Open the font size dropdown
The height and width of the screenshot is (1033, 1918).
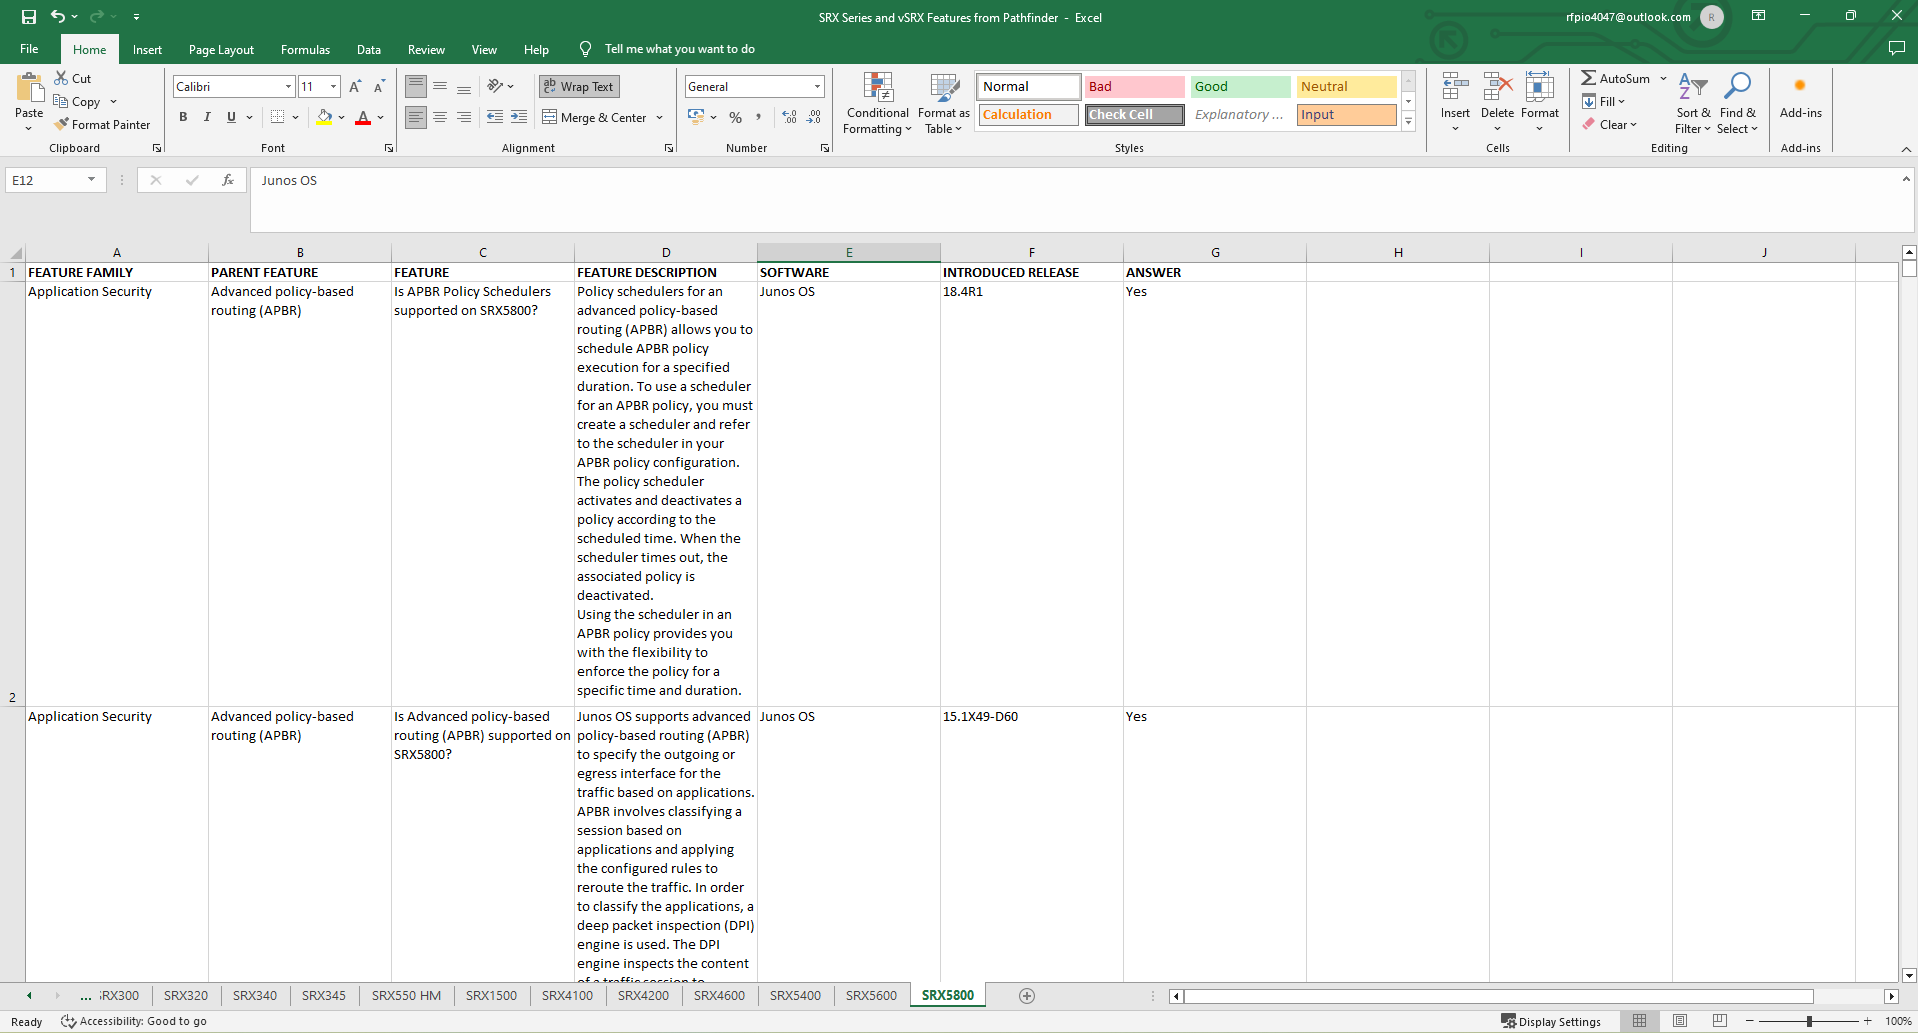point(333,87)
